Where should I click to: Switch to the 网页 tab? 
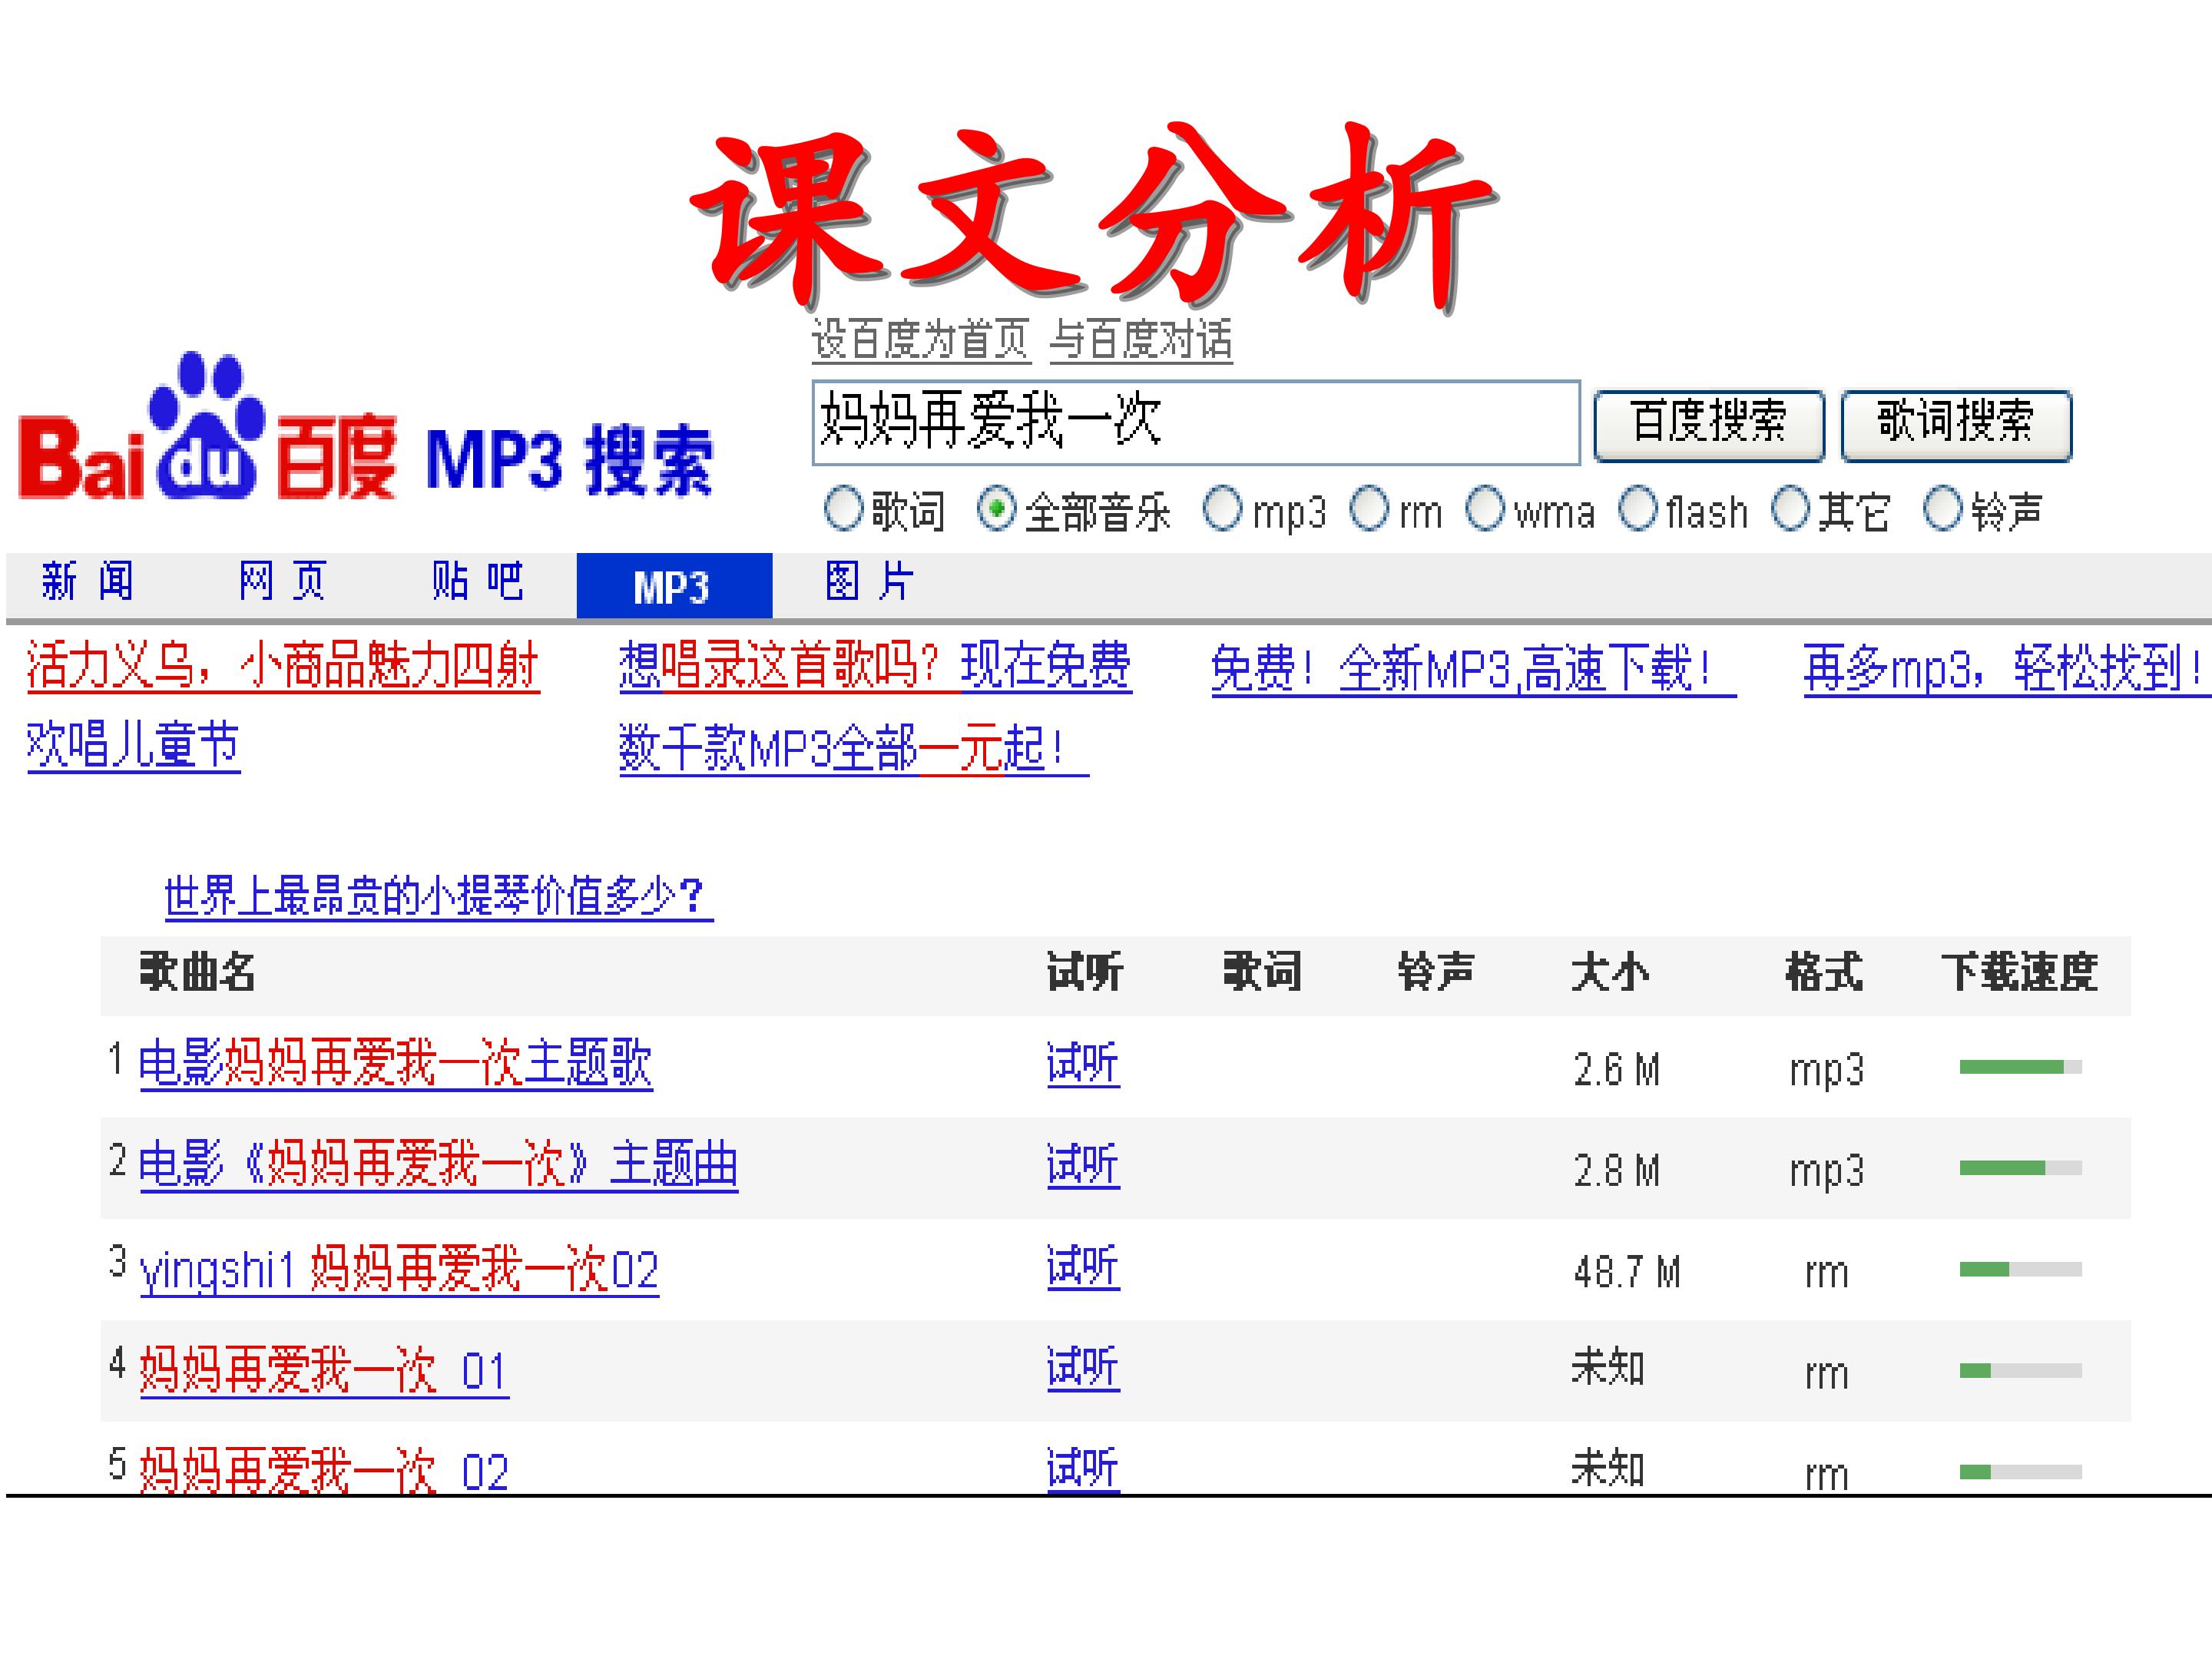283,582
